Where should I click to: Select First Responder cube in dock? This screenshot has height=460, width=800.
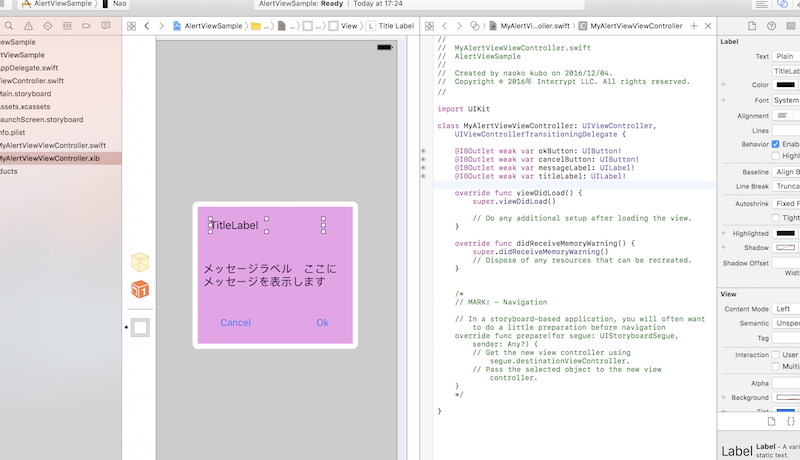(140, 289)
